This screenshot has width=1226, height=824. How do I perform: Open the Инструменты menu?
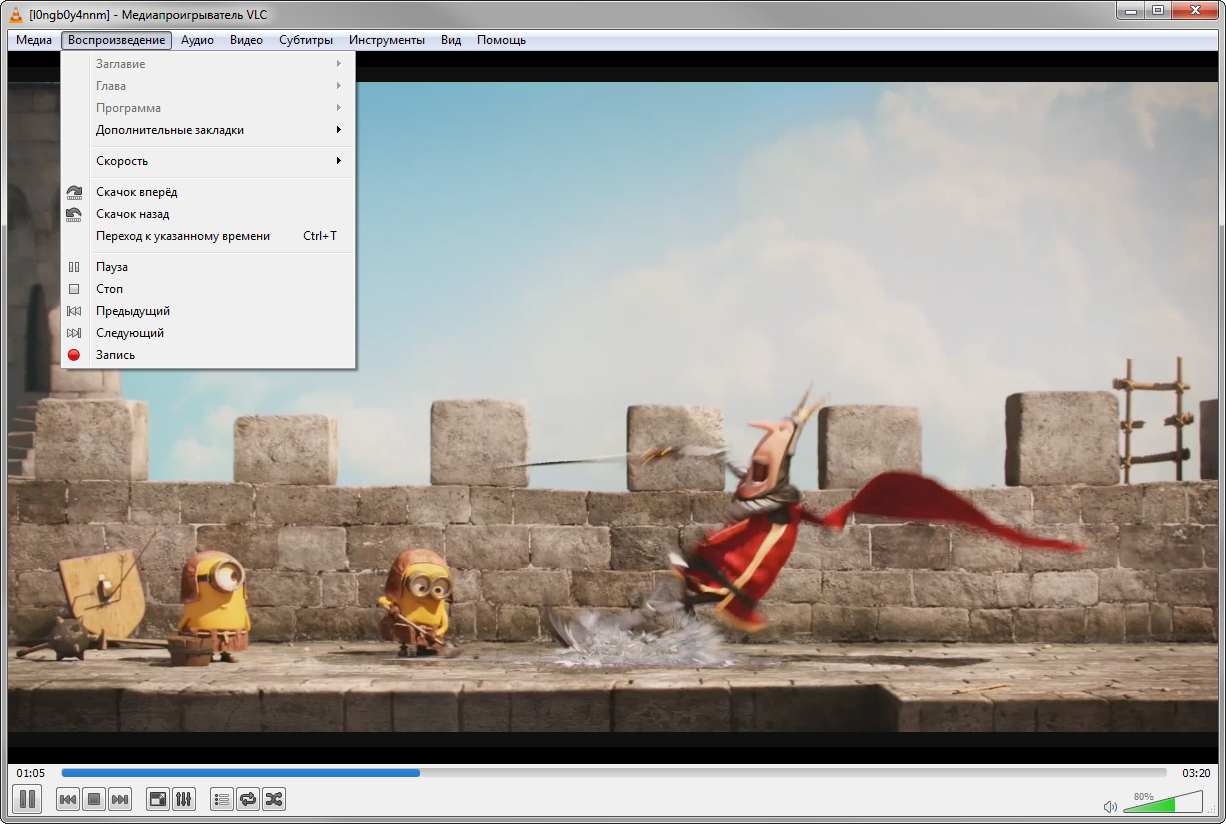[387, 40]
